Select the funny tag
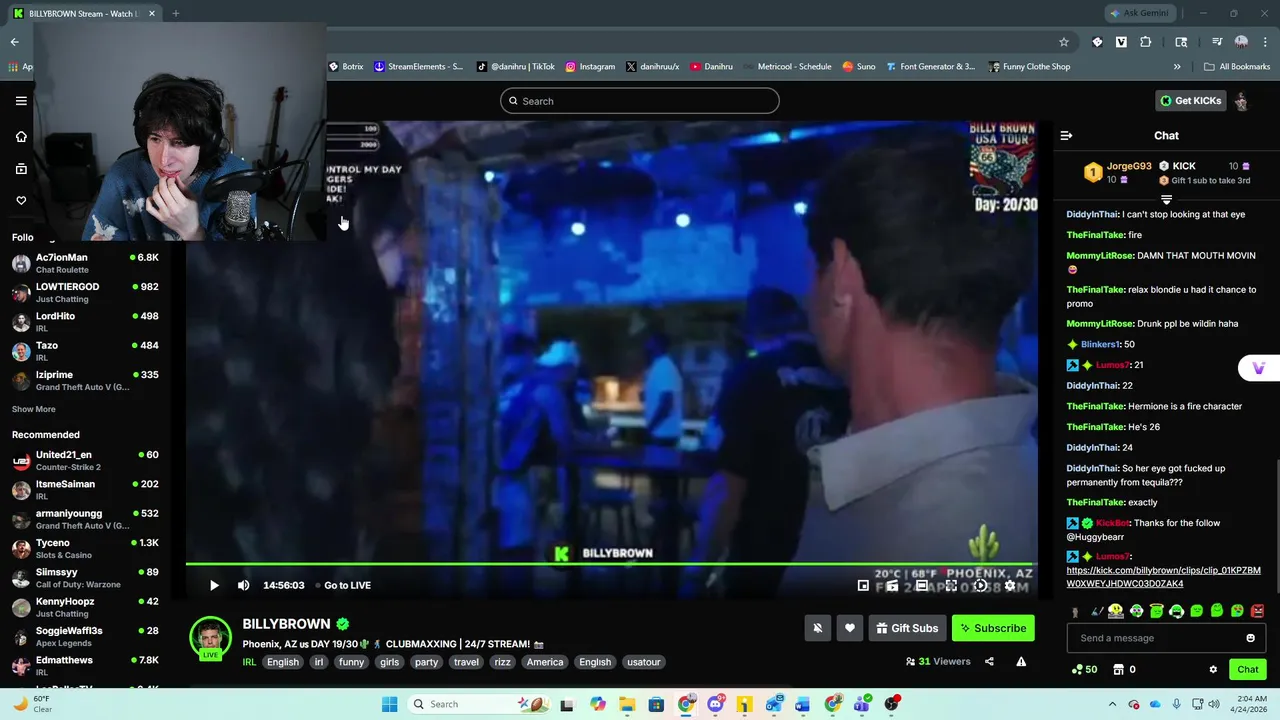The image size is (1280, 720). point(351,662)
